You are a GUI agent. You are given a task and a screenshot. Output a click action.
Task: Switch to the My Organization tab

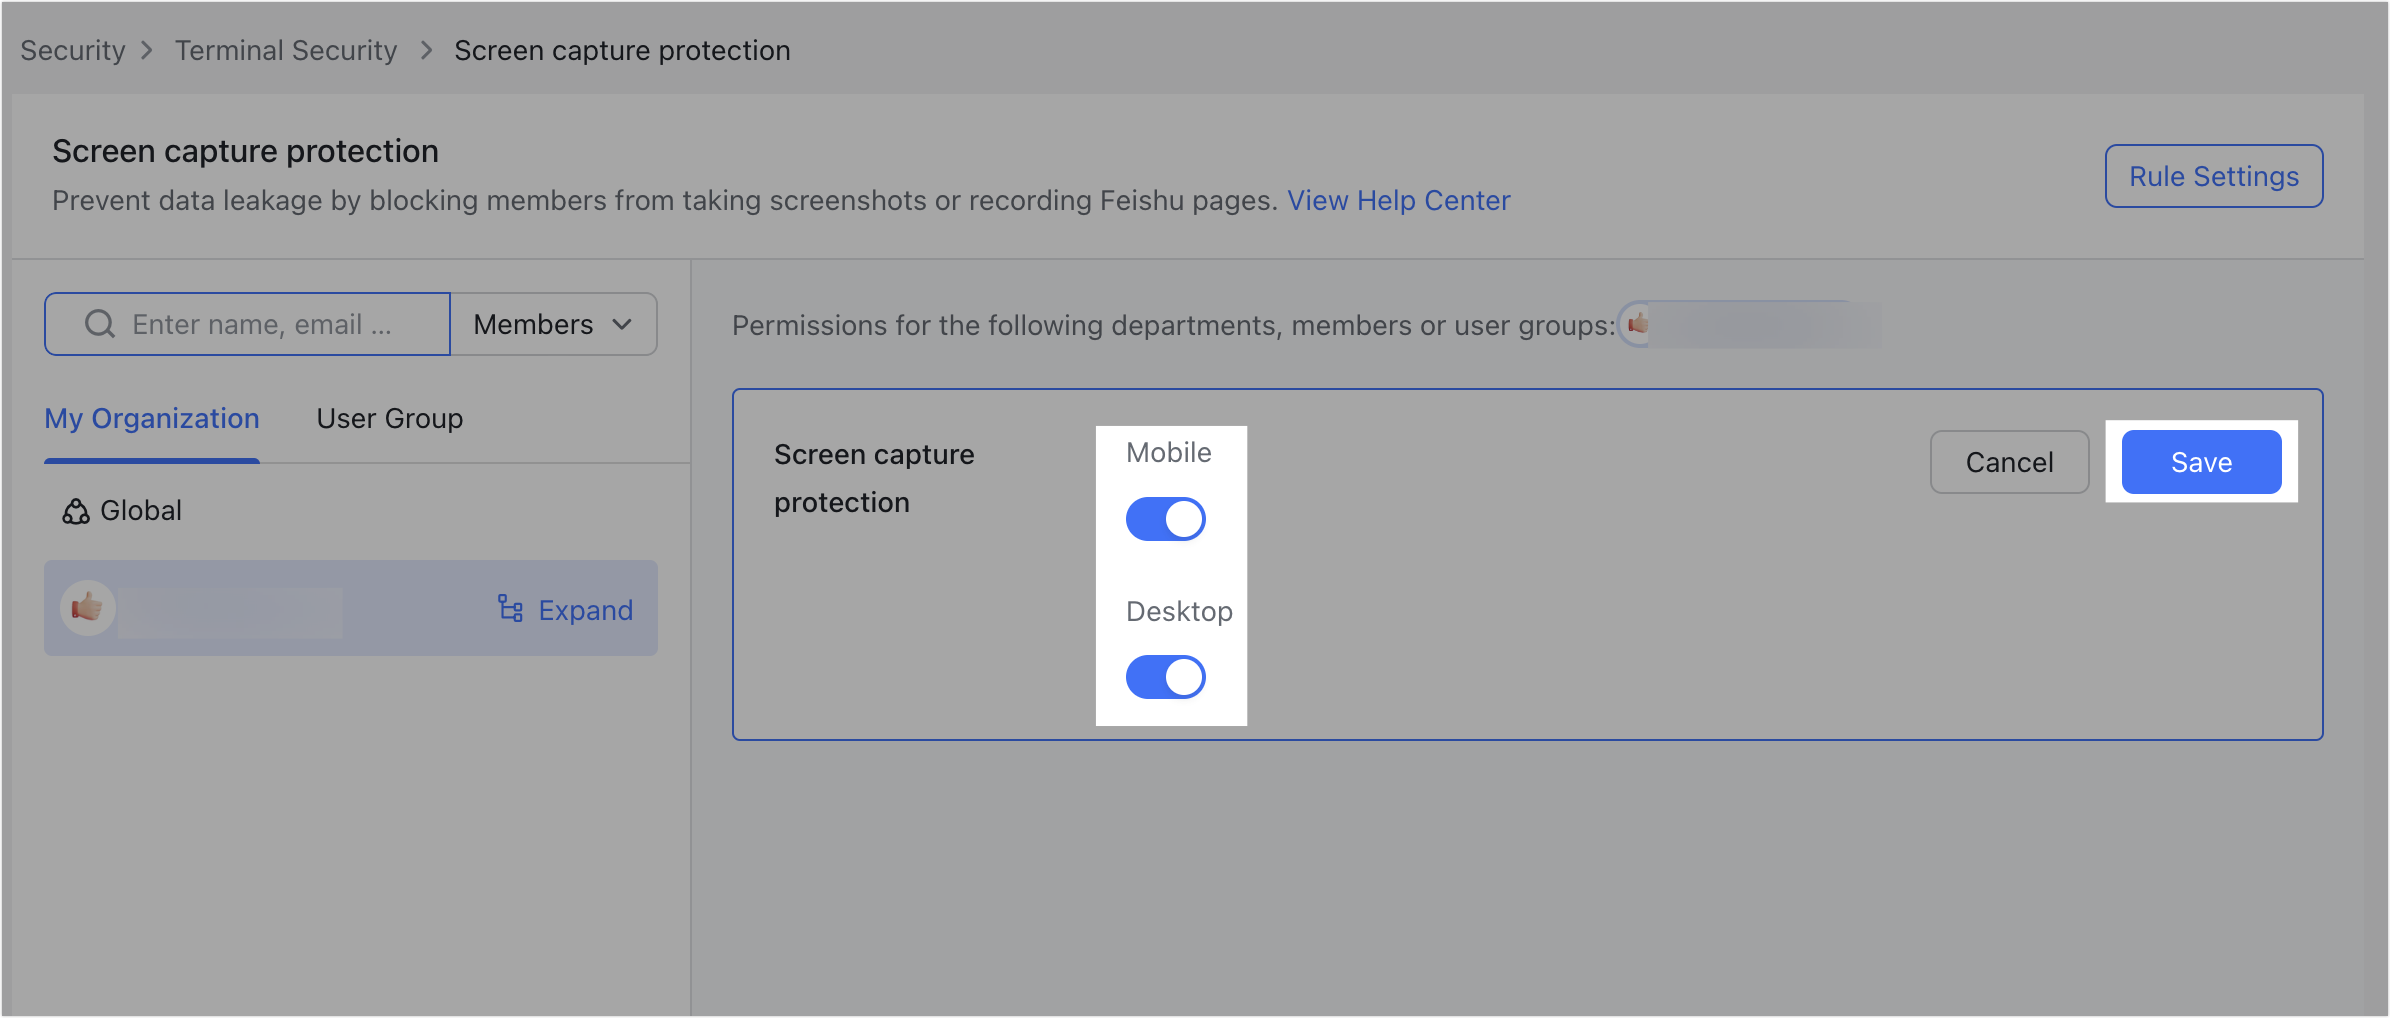(x=151, y=418)
